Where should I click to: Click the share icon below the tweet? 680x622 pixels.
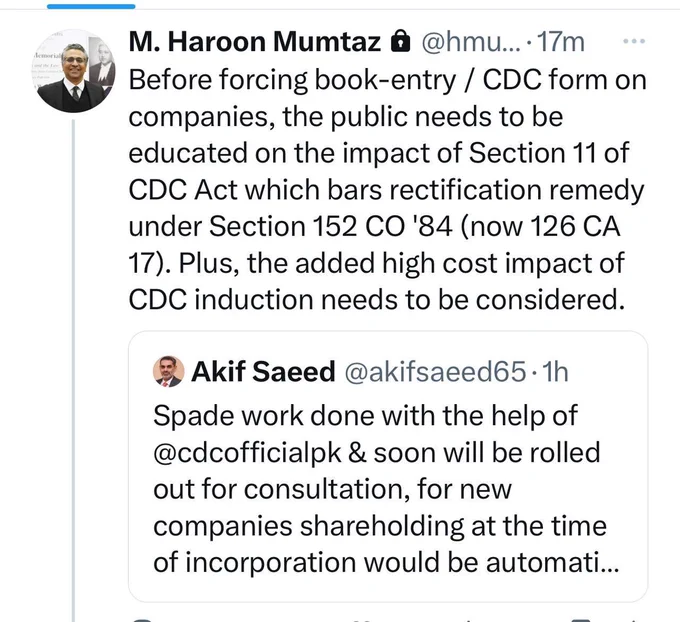click(633, 620)
